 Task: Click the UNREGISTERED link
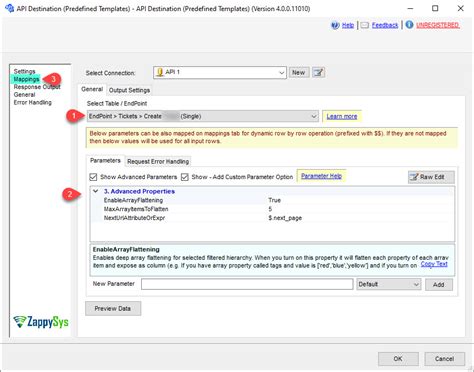[x=438, y=25]
